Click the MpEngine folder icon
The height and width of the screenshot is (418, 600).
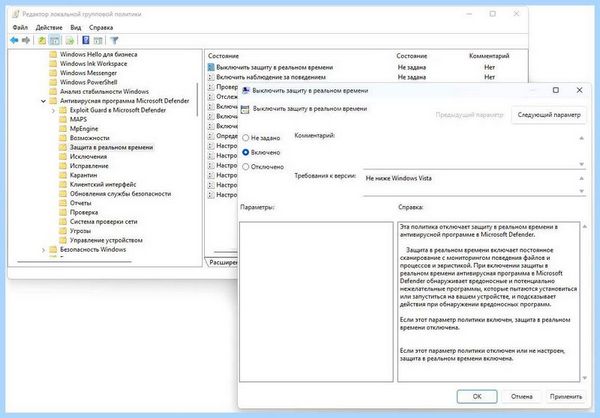pos(63,129)
